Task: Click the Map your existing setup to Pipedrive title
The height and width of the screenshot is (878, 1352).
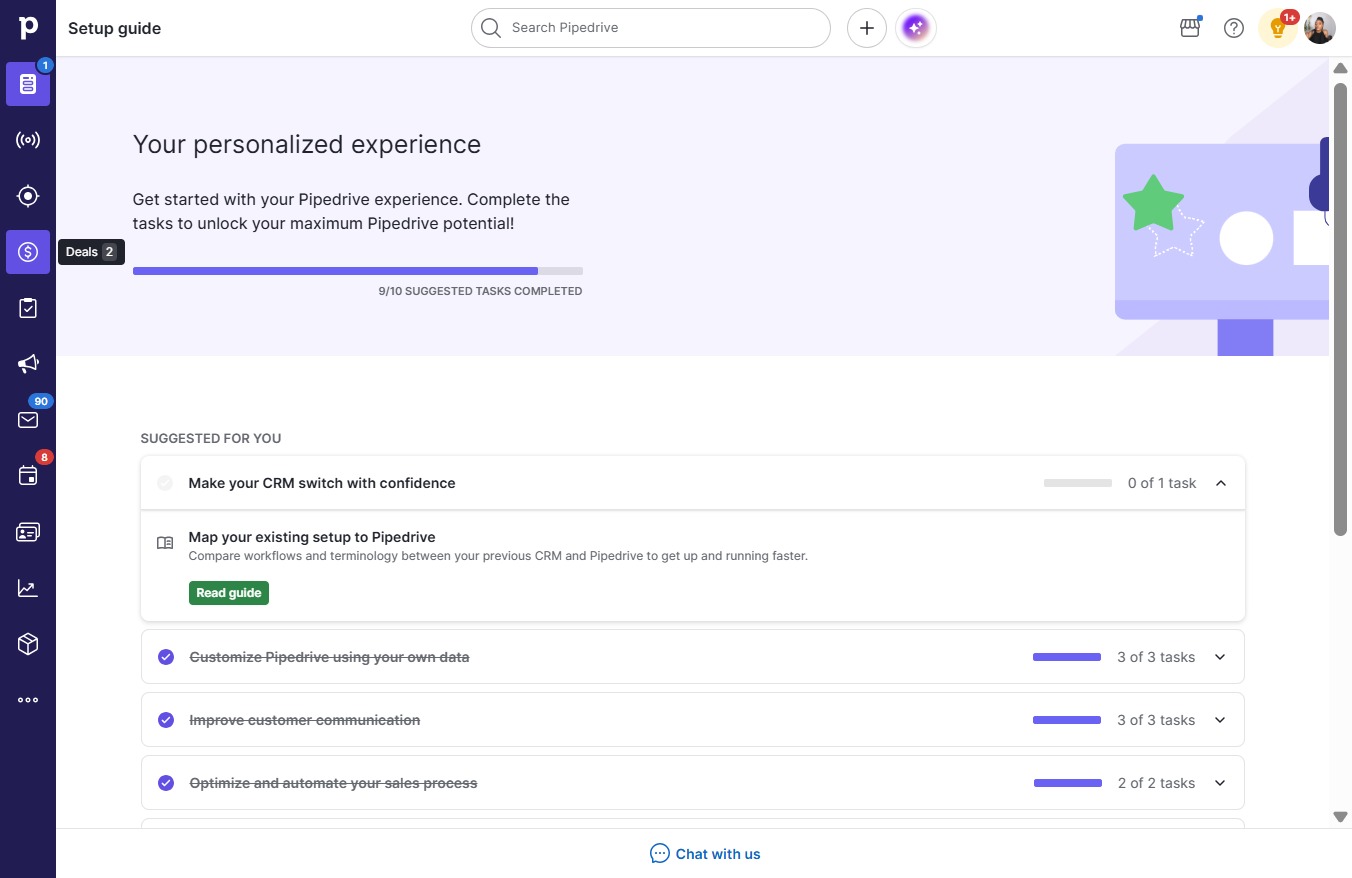Action: [312, 537]
